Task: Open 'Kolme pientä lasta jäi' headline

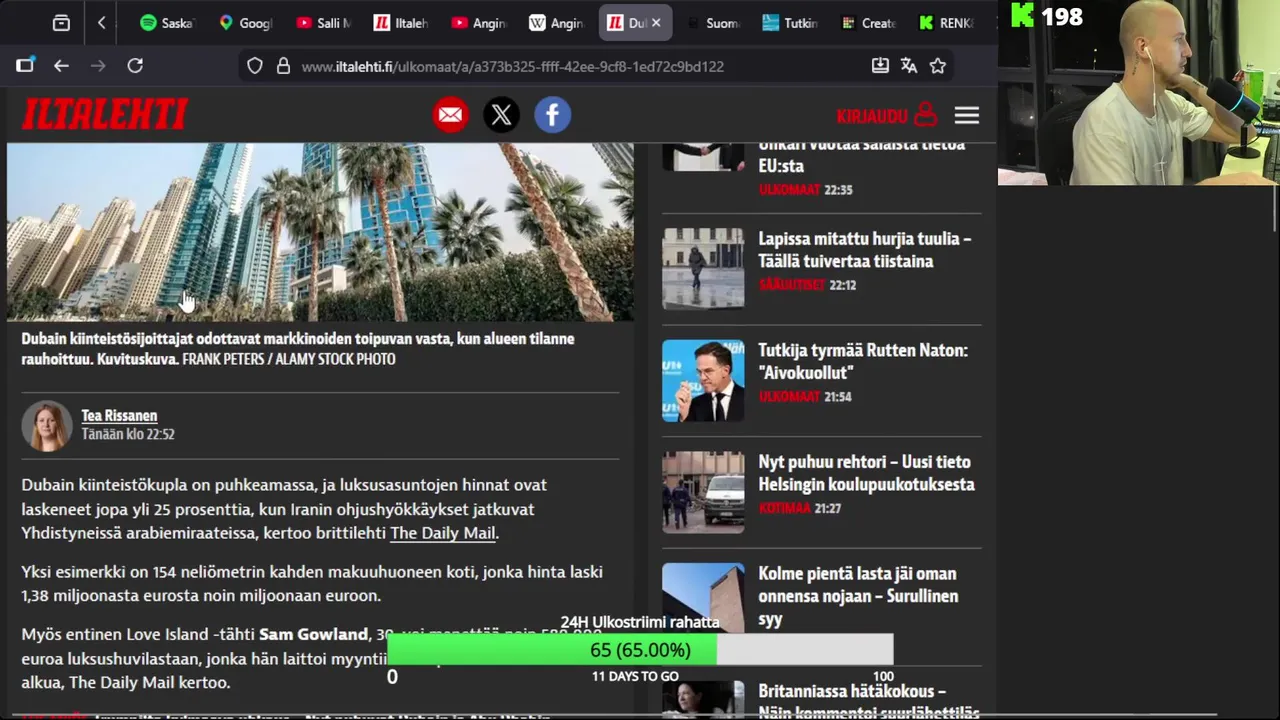Action: coord(858,596)
